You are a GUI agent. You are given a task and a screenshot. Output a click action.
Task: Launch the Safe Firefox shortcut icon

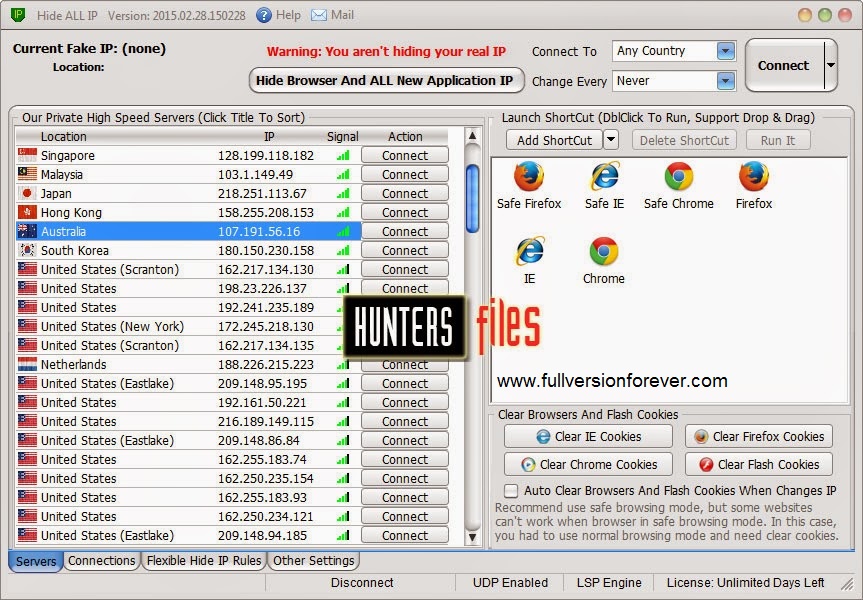click(529, 176)
